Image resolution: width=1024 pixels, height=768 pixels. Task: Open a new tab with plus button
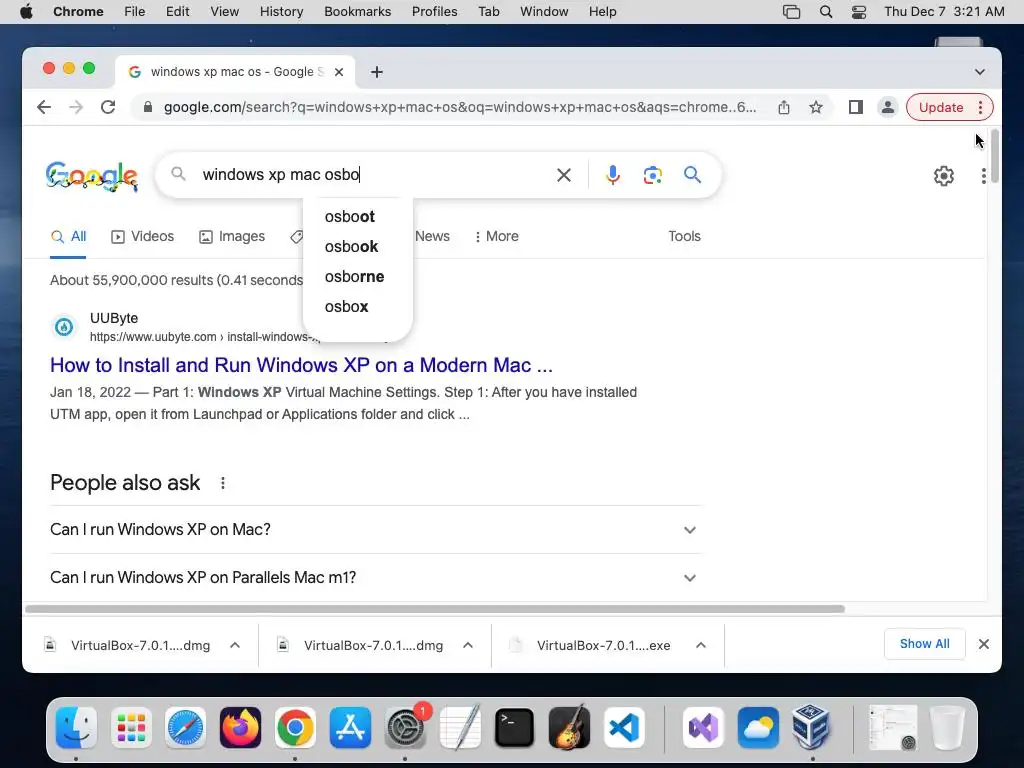coord(376,72)
